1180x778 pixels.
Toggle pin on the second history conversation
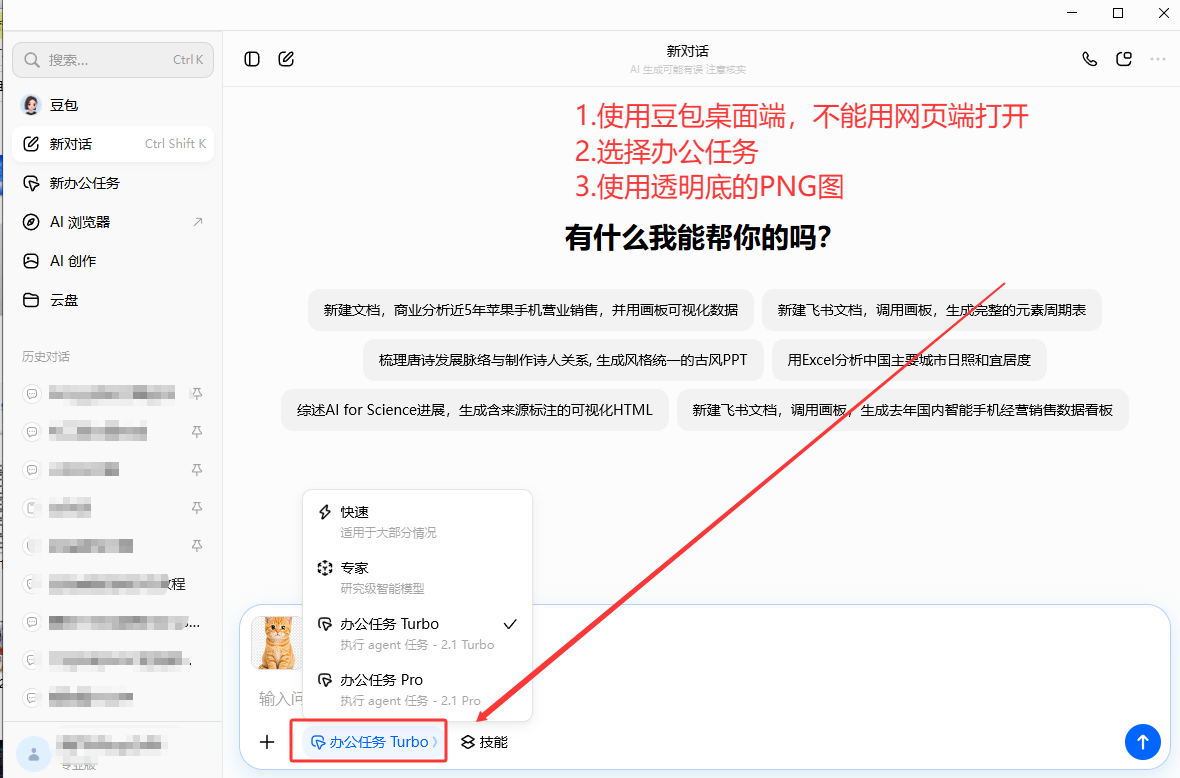[x=196, y=432]
